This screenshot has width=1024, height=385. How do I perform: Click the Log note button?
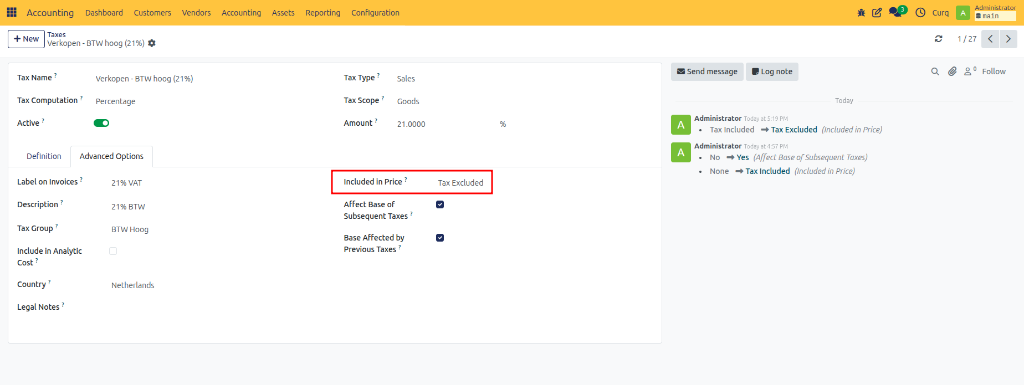[x=772, y=72]
